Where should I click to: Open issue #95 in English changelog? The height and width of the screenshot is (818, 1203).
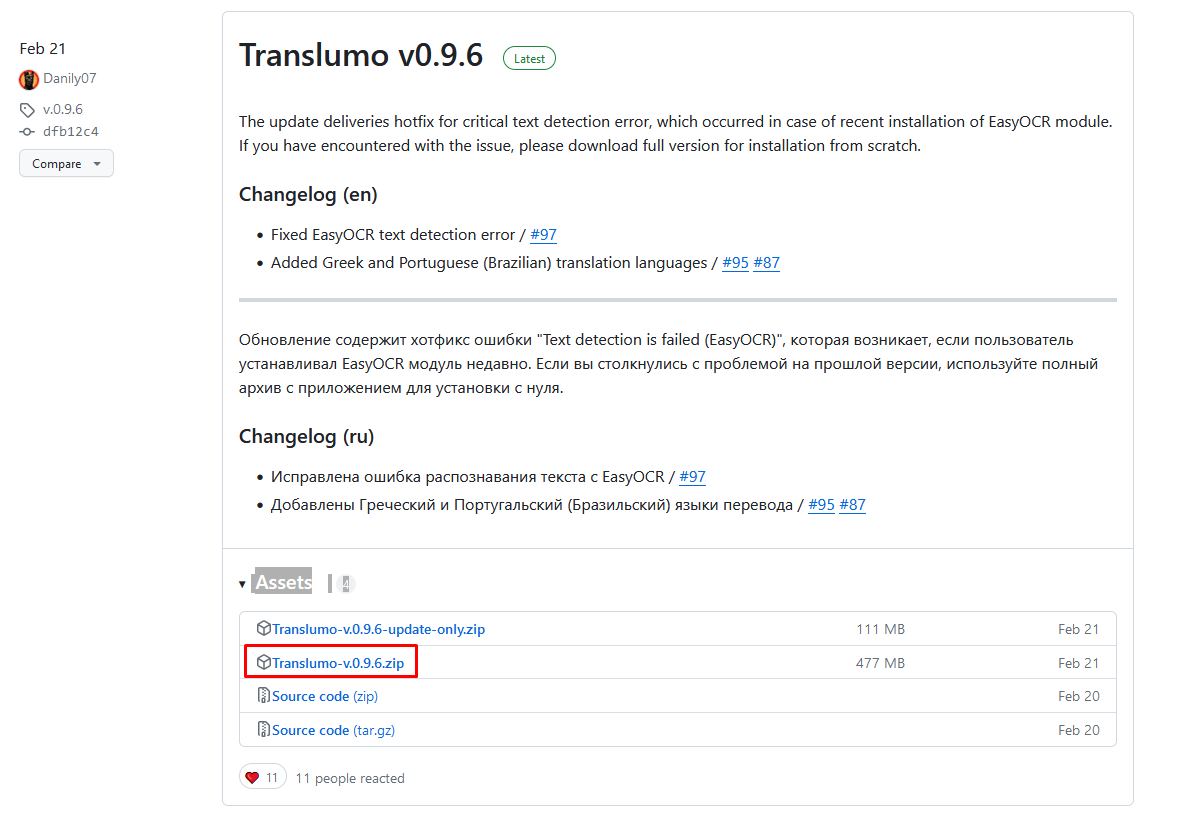[735, 263]
